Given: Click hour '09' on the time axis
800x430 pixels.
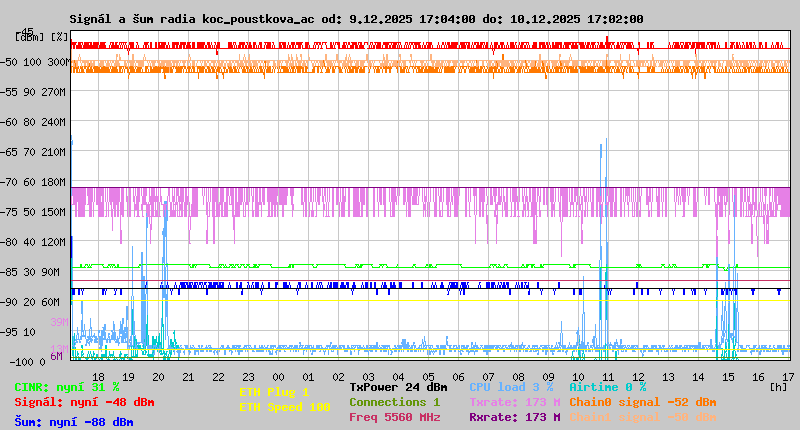Looking at the screenshot, I should pos(548,377).
